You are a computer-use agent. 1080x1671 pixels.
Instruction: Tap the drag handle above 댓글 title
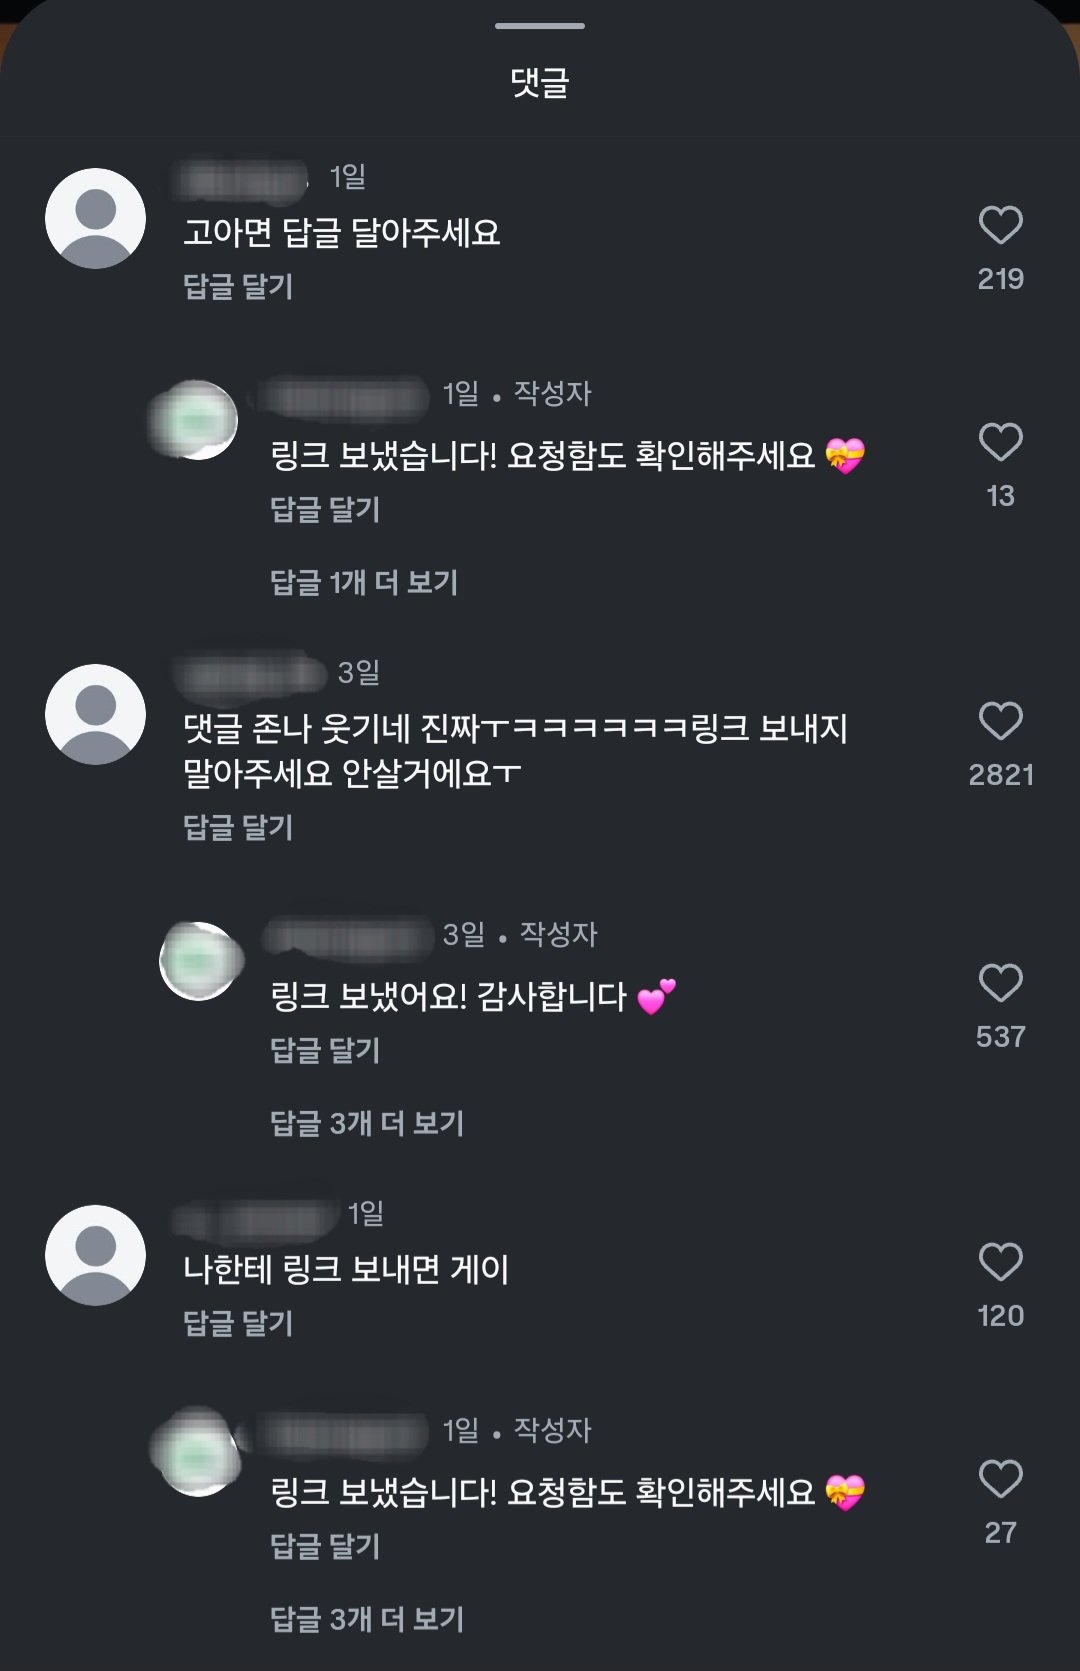click(540, 26)
